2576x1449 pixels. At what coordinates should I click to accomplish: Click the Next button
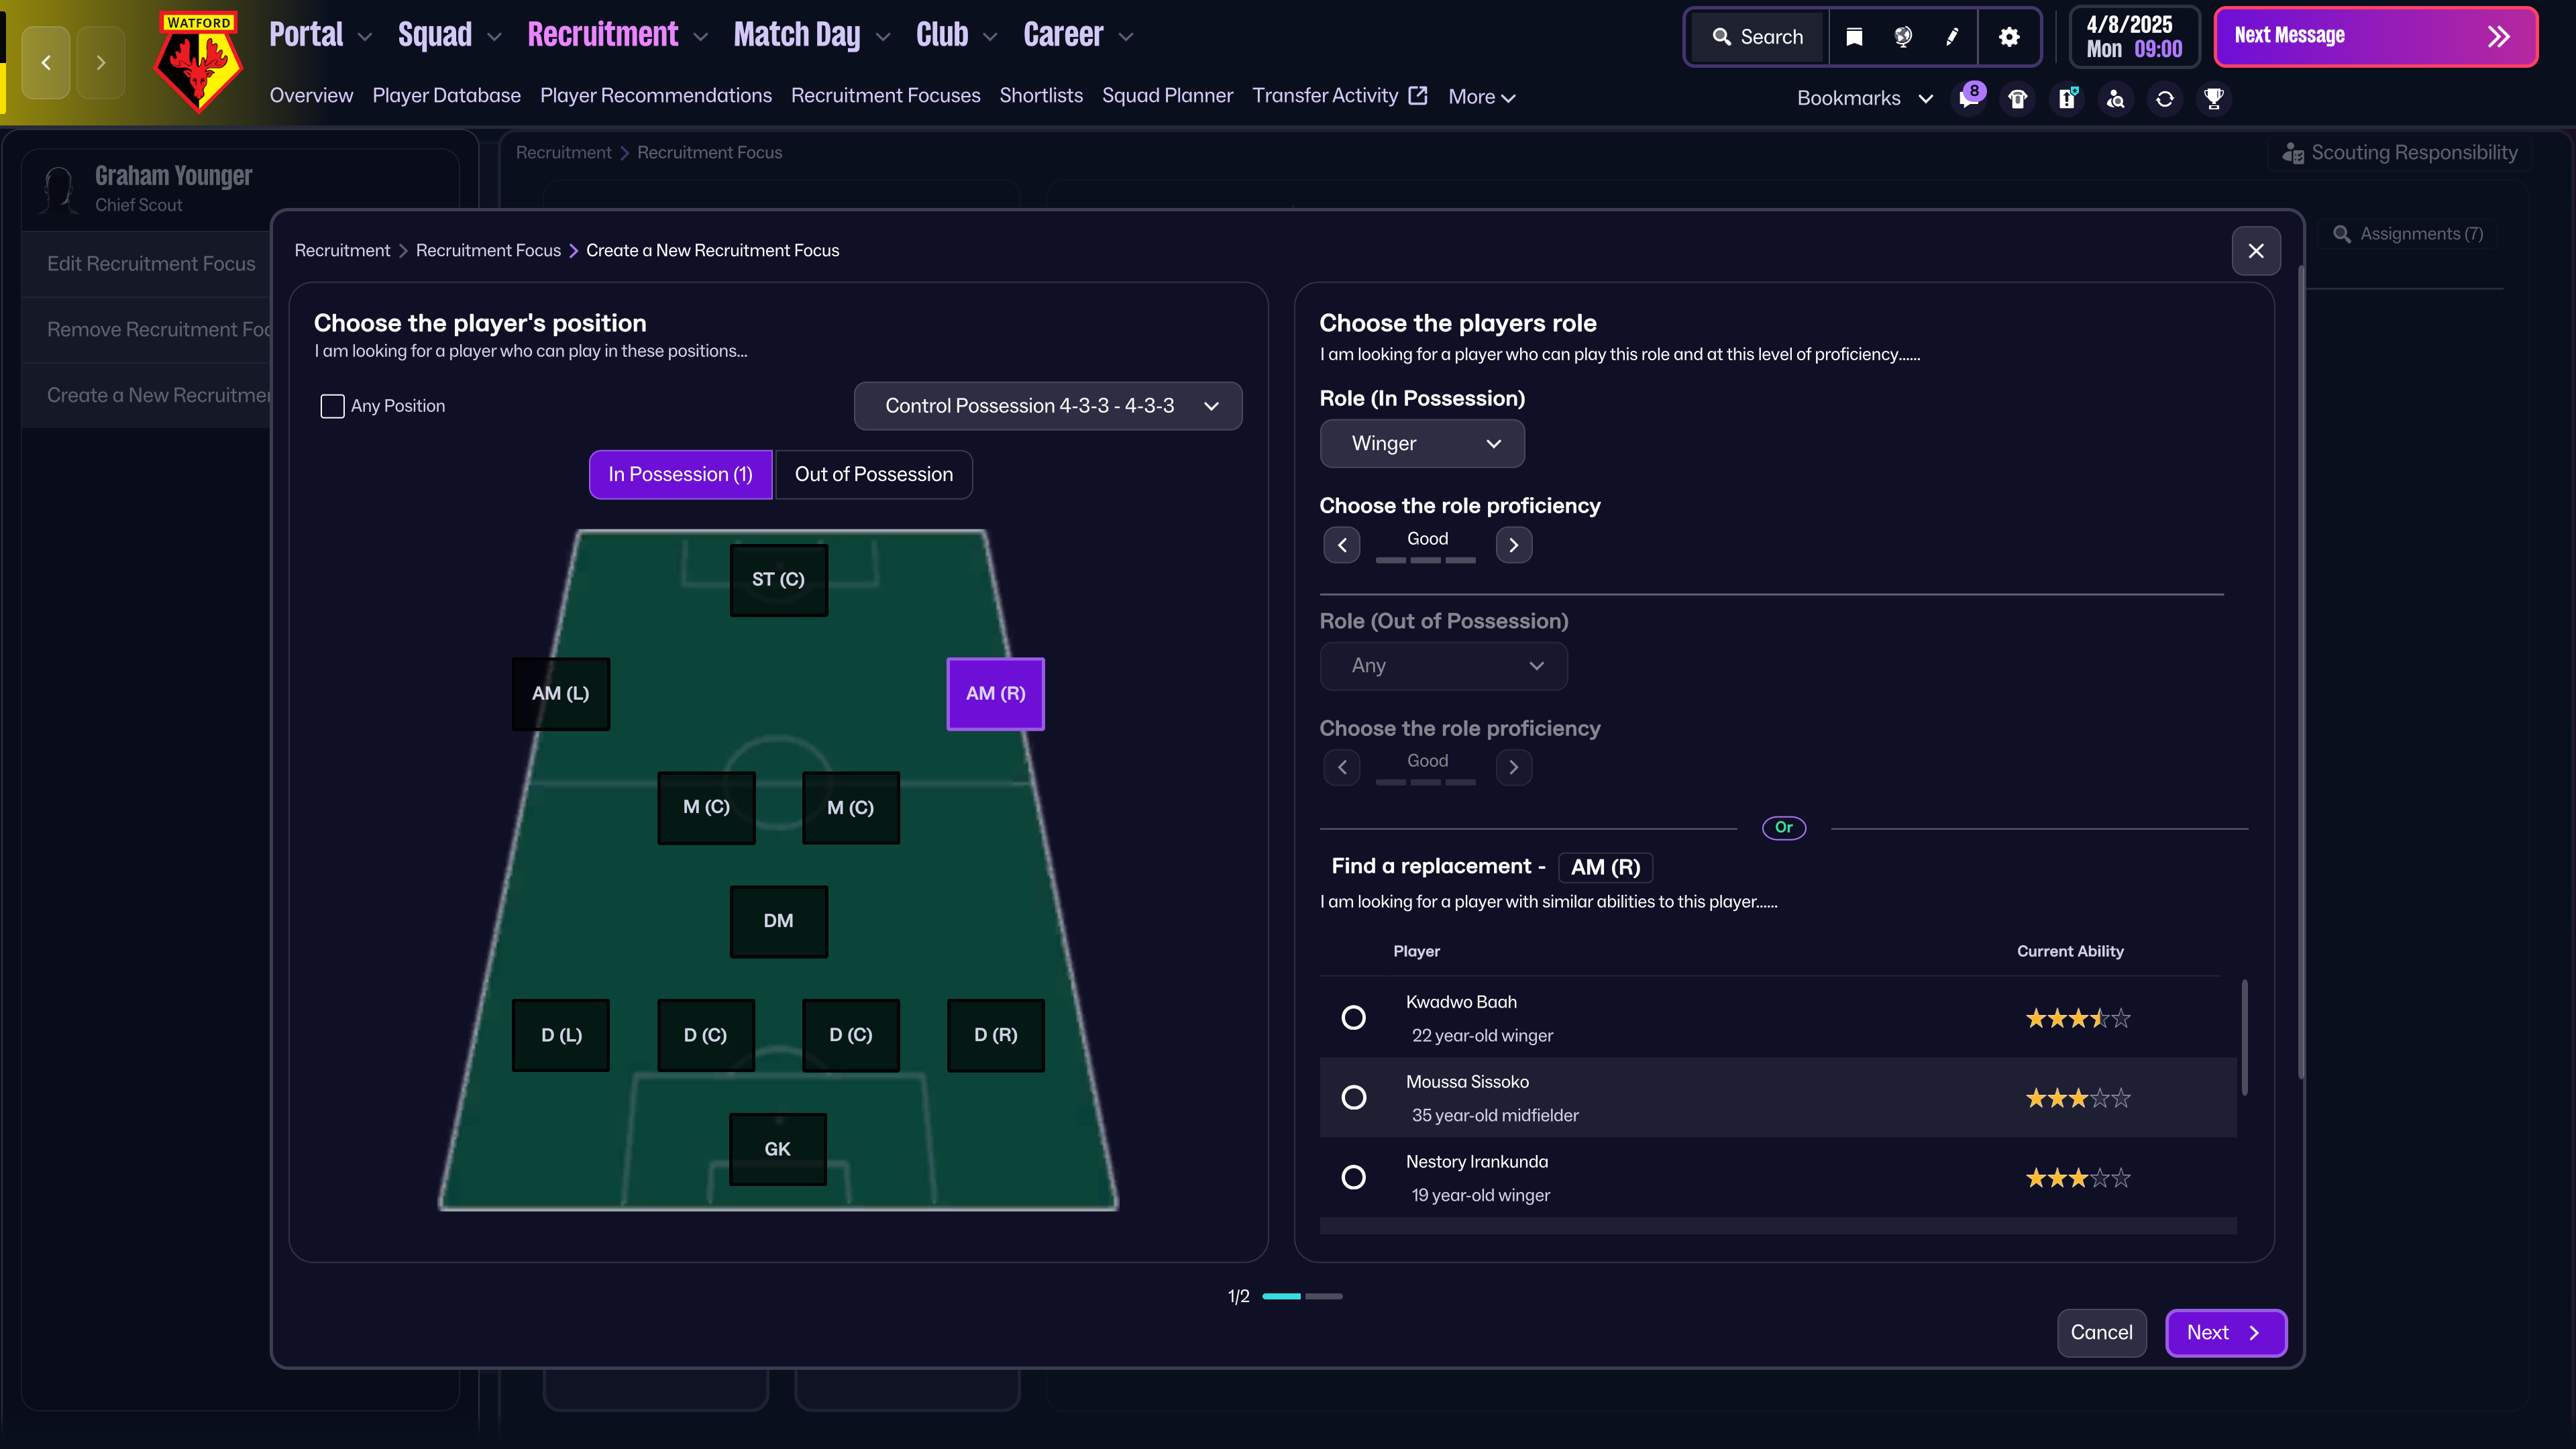click(x=2225, y=1332)
